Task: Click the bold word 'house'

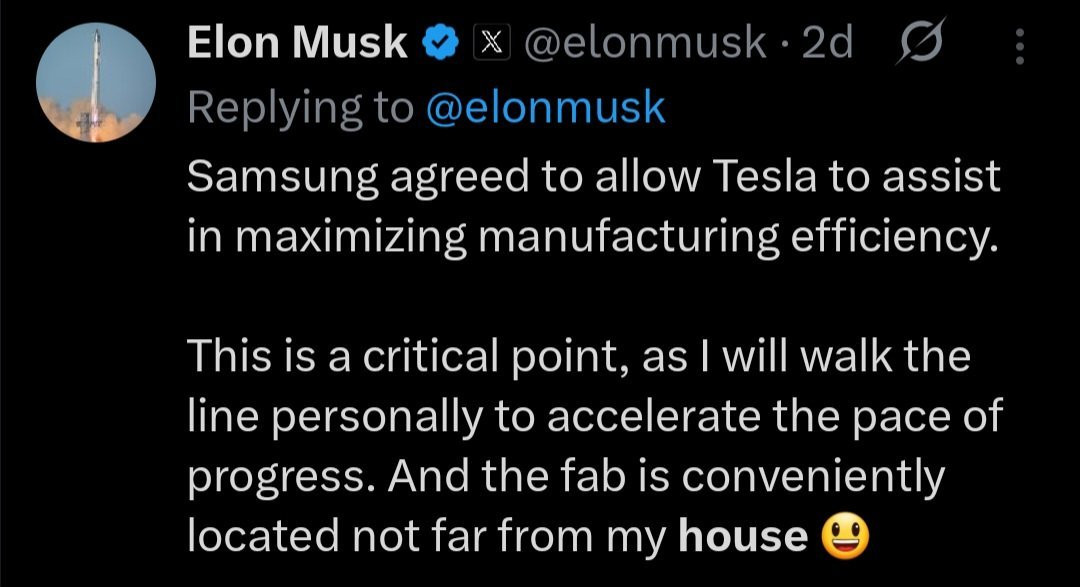Action: (743, 535)
